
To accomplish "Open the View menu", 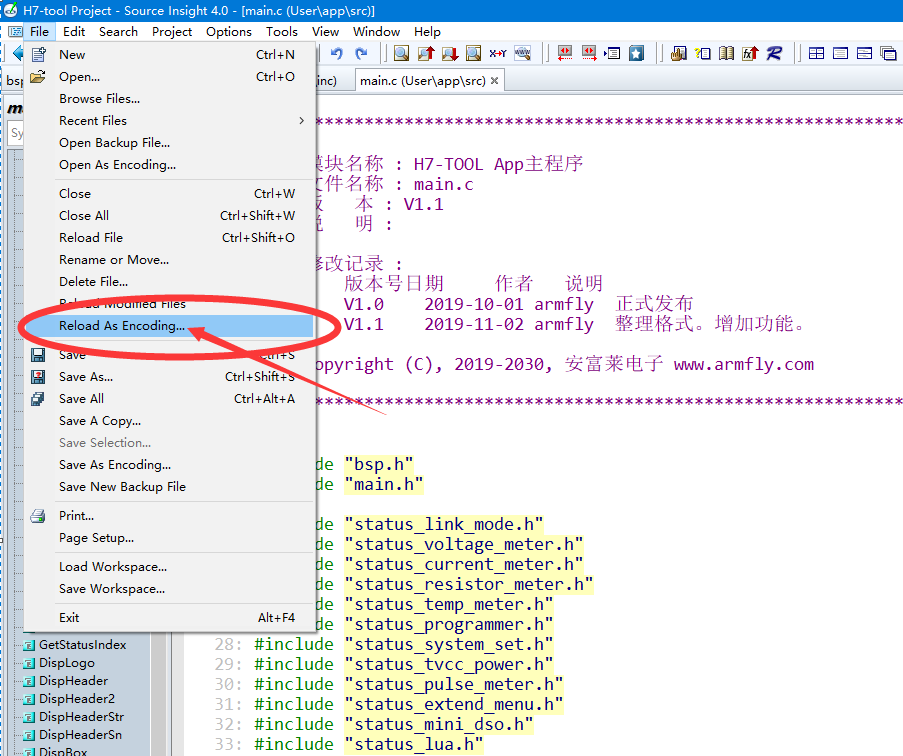I will pos(325,32).
